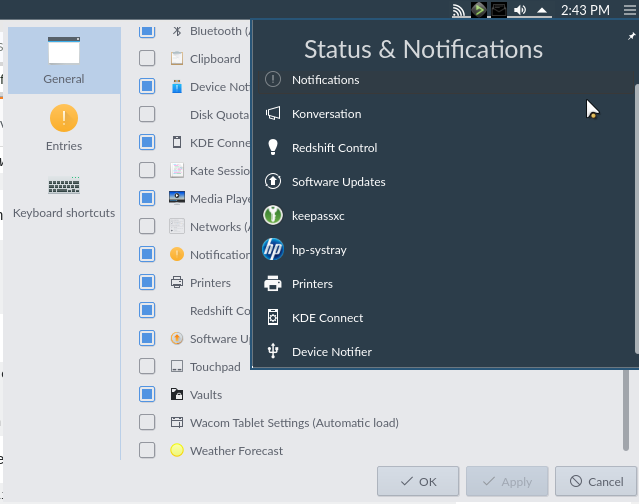
Task: Toggle the Bluetooth checkbox
Action: [147, 31]
